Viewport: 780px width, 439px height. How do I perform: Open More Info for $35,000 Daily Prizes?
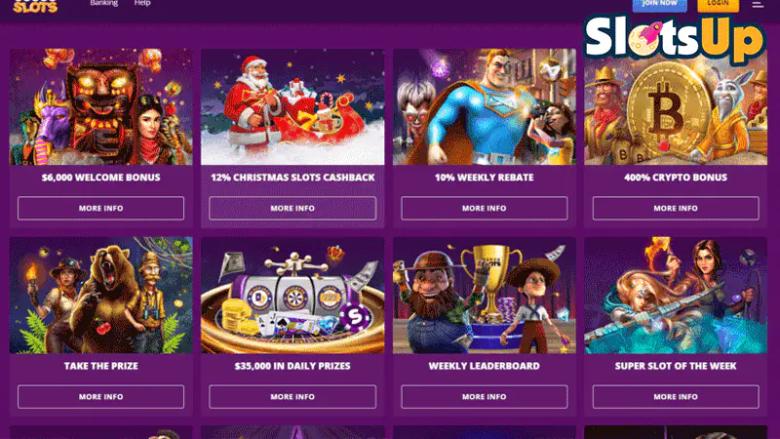tap(292, 397)
